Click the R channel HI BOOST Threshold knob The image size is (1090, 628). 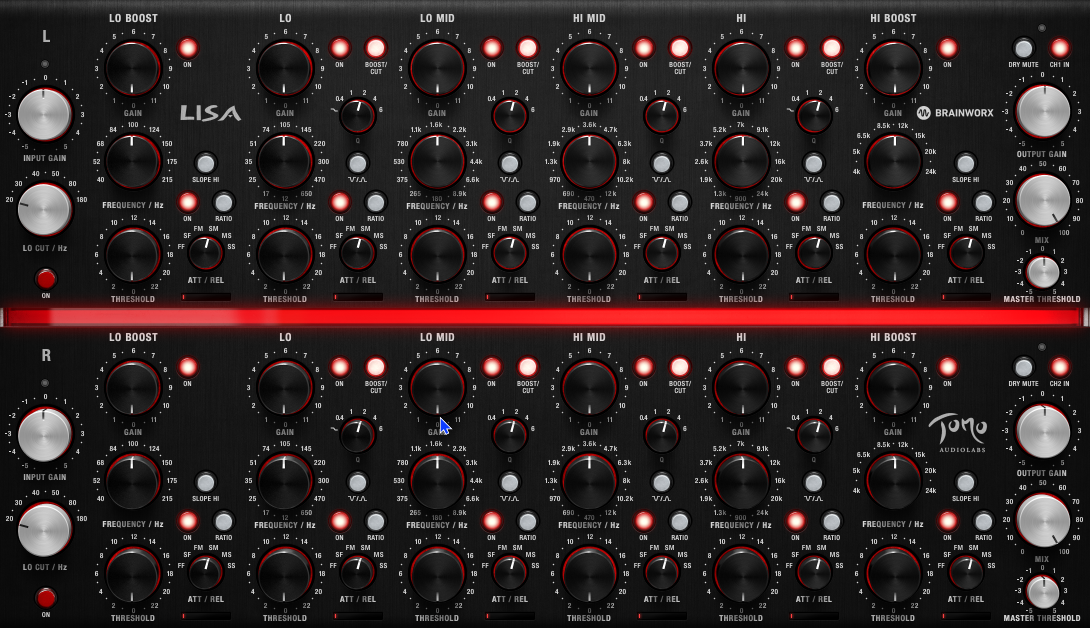click(893, 574)
